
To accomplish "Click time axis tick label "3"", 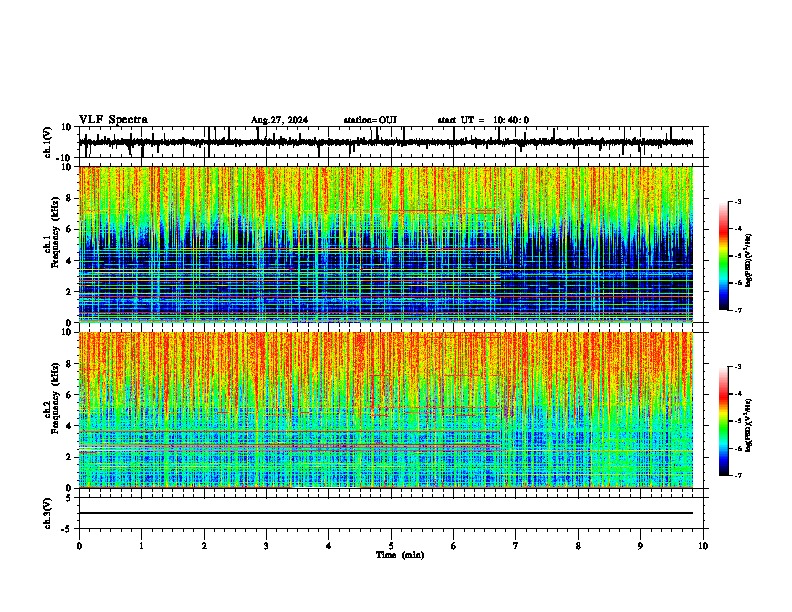I will pyautogui.click(x=266, y=546).
